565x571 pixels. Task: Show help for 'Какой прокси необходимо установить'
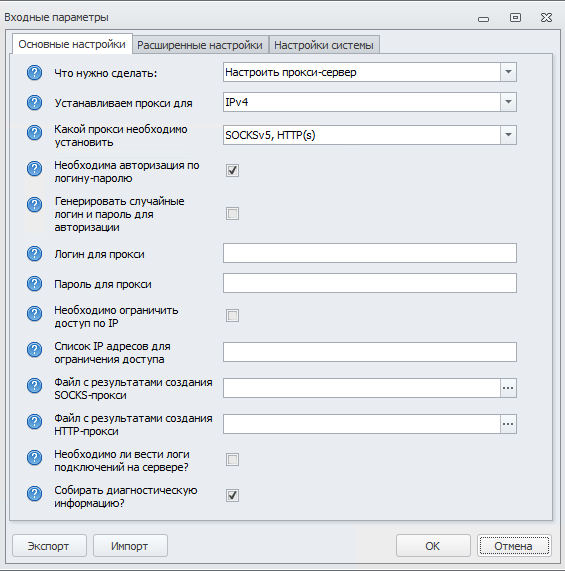pyautogui.click(x=35, y=133)
